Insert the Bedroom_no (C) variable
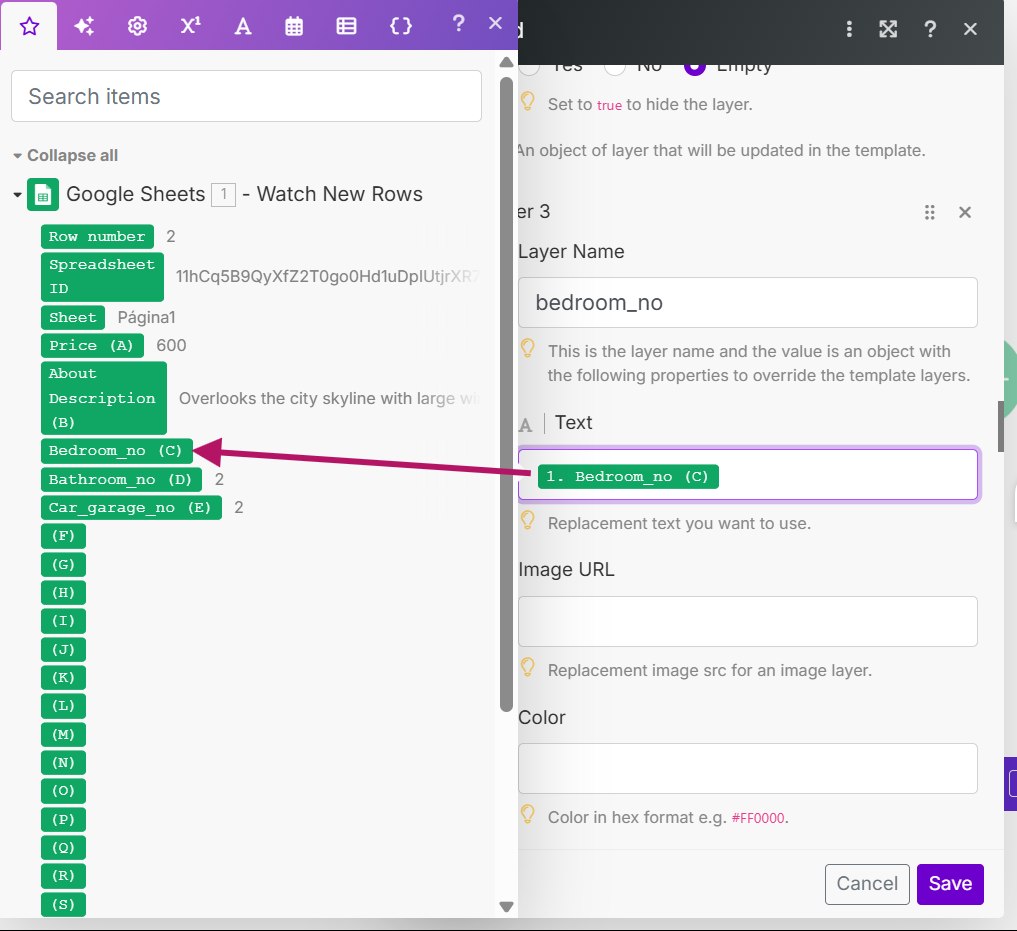Image resolution: width=1017 pixels, height=931 pixels. pos(116,450)
